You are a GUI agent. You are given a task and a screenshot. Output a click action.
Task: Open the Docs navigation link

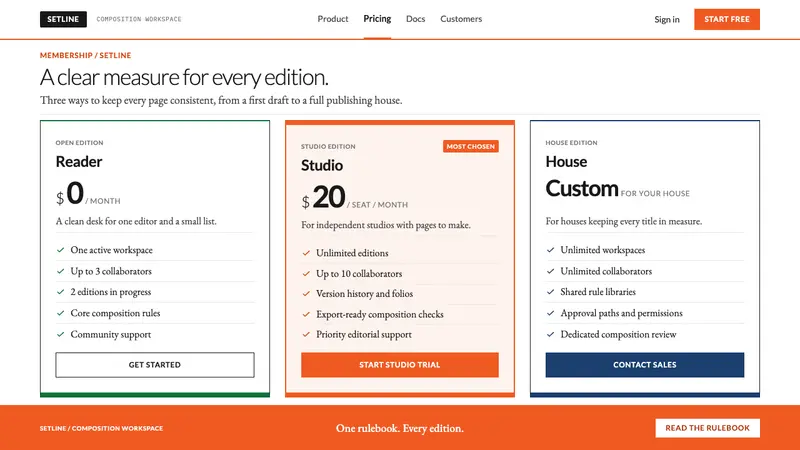point(415,19)
